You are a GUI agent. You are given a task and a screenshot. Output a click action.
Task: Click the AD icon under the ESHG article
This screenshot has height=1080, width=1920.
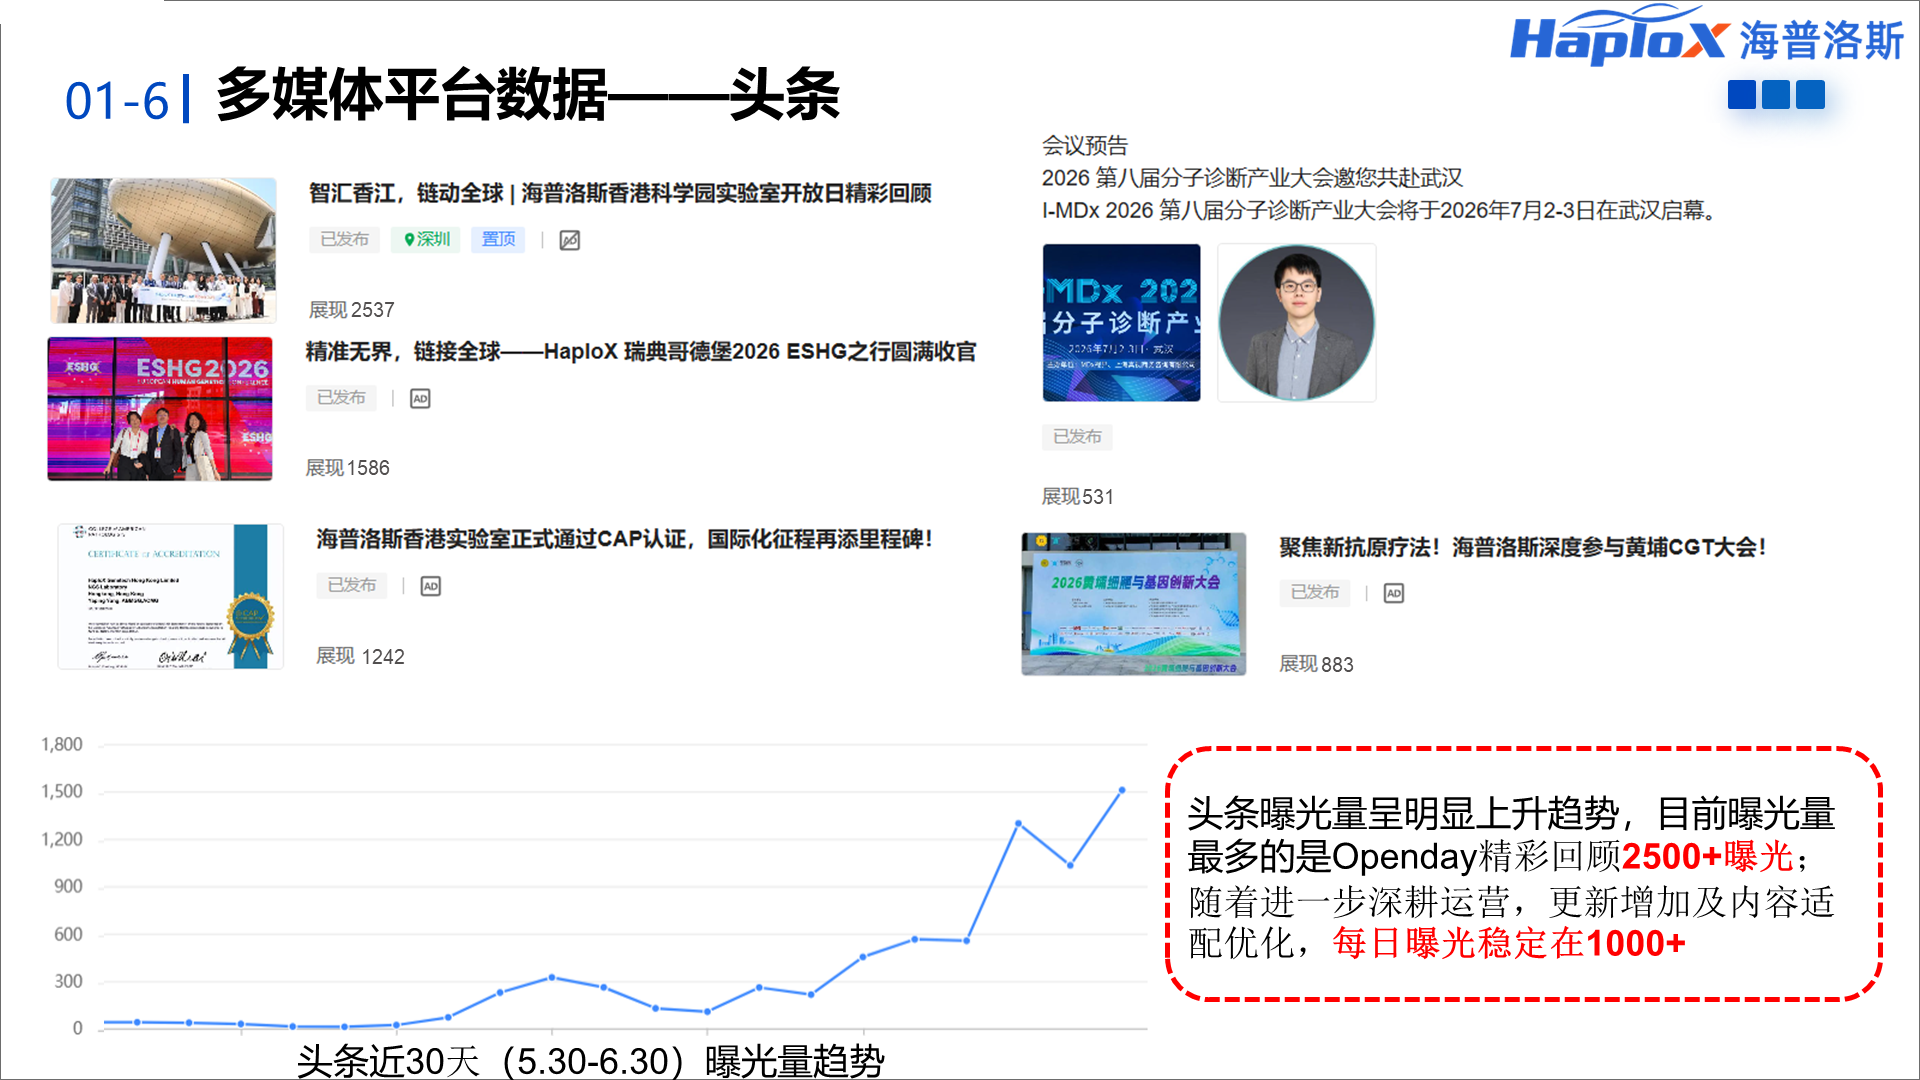(420, 399)
